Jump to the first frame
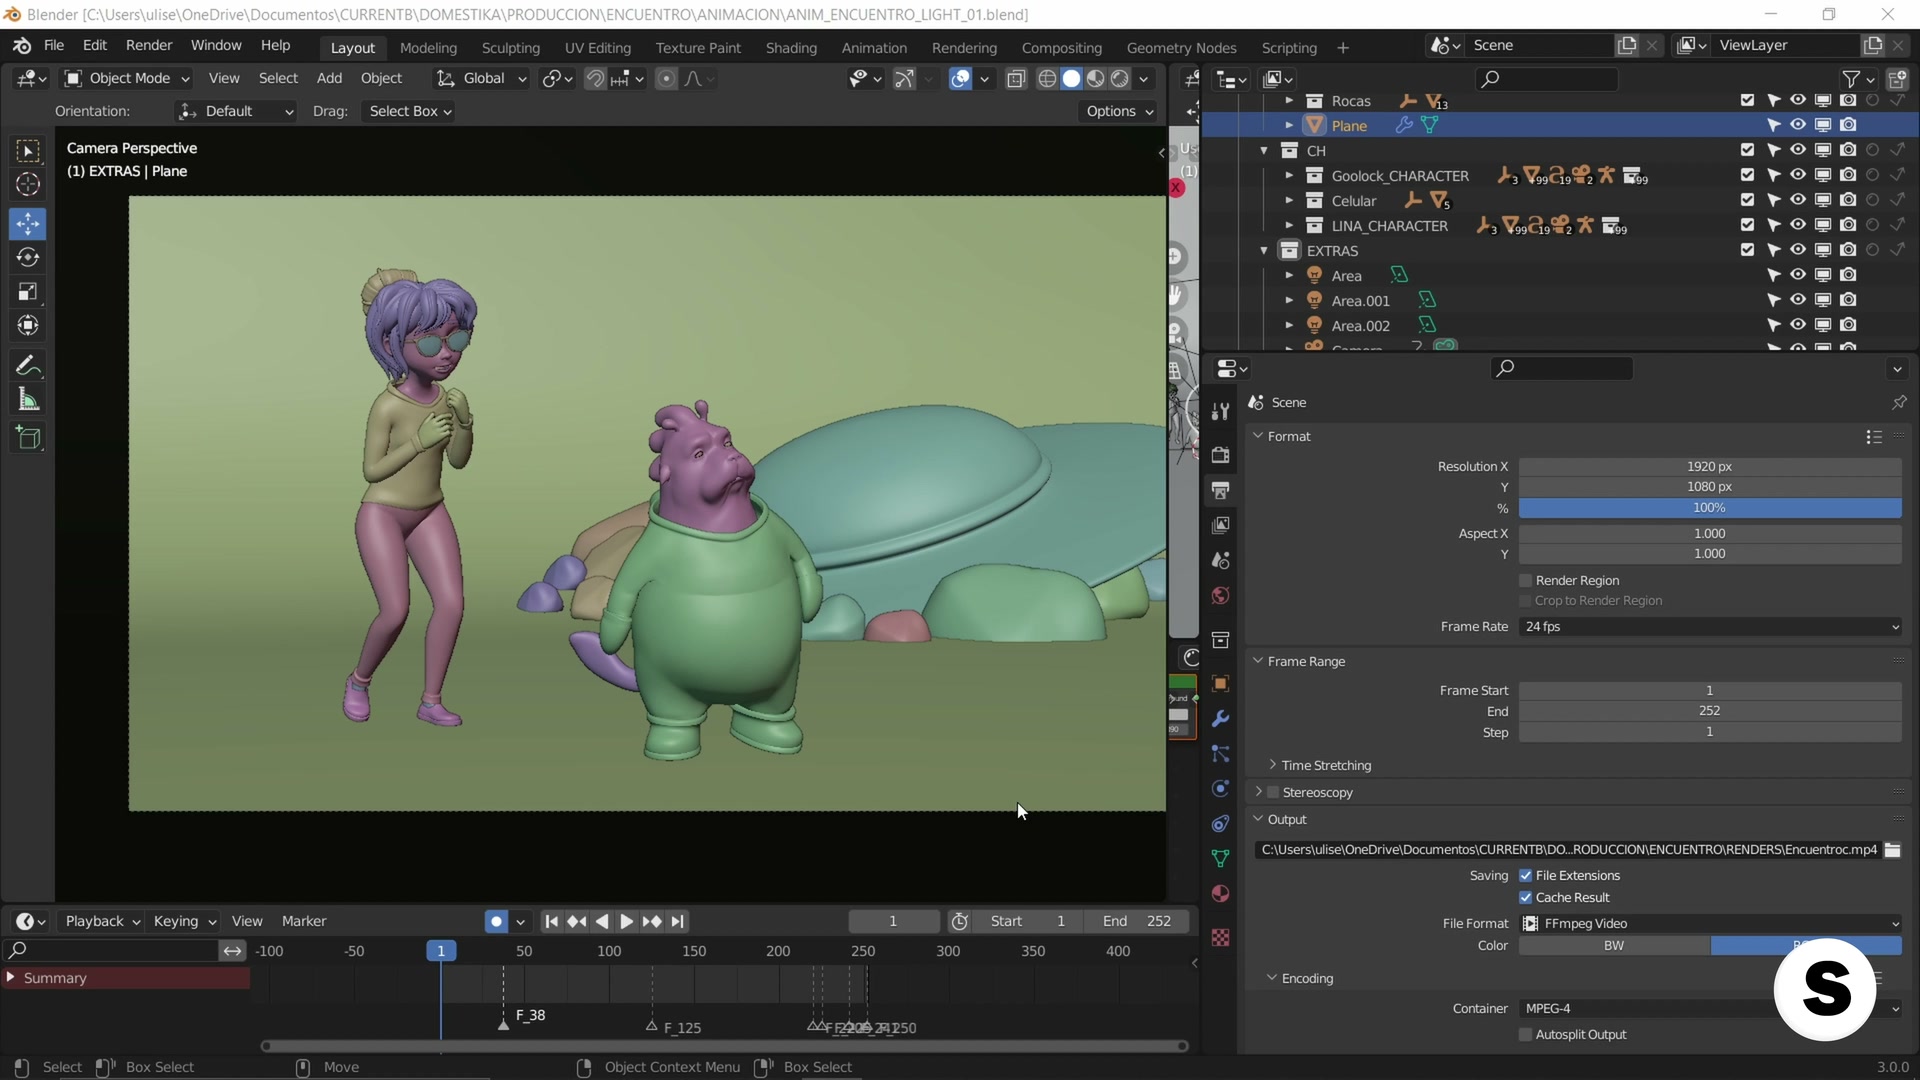 tap(551, 922)
